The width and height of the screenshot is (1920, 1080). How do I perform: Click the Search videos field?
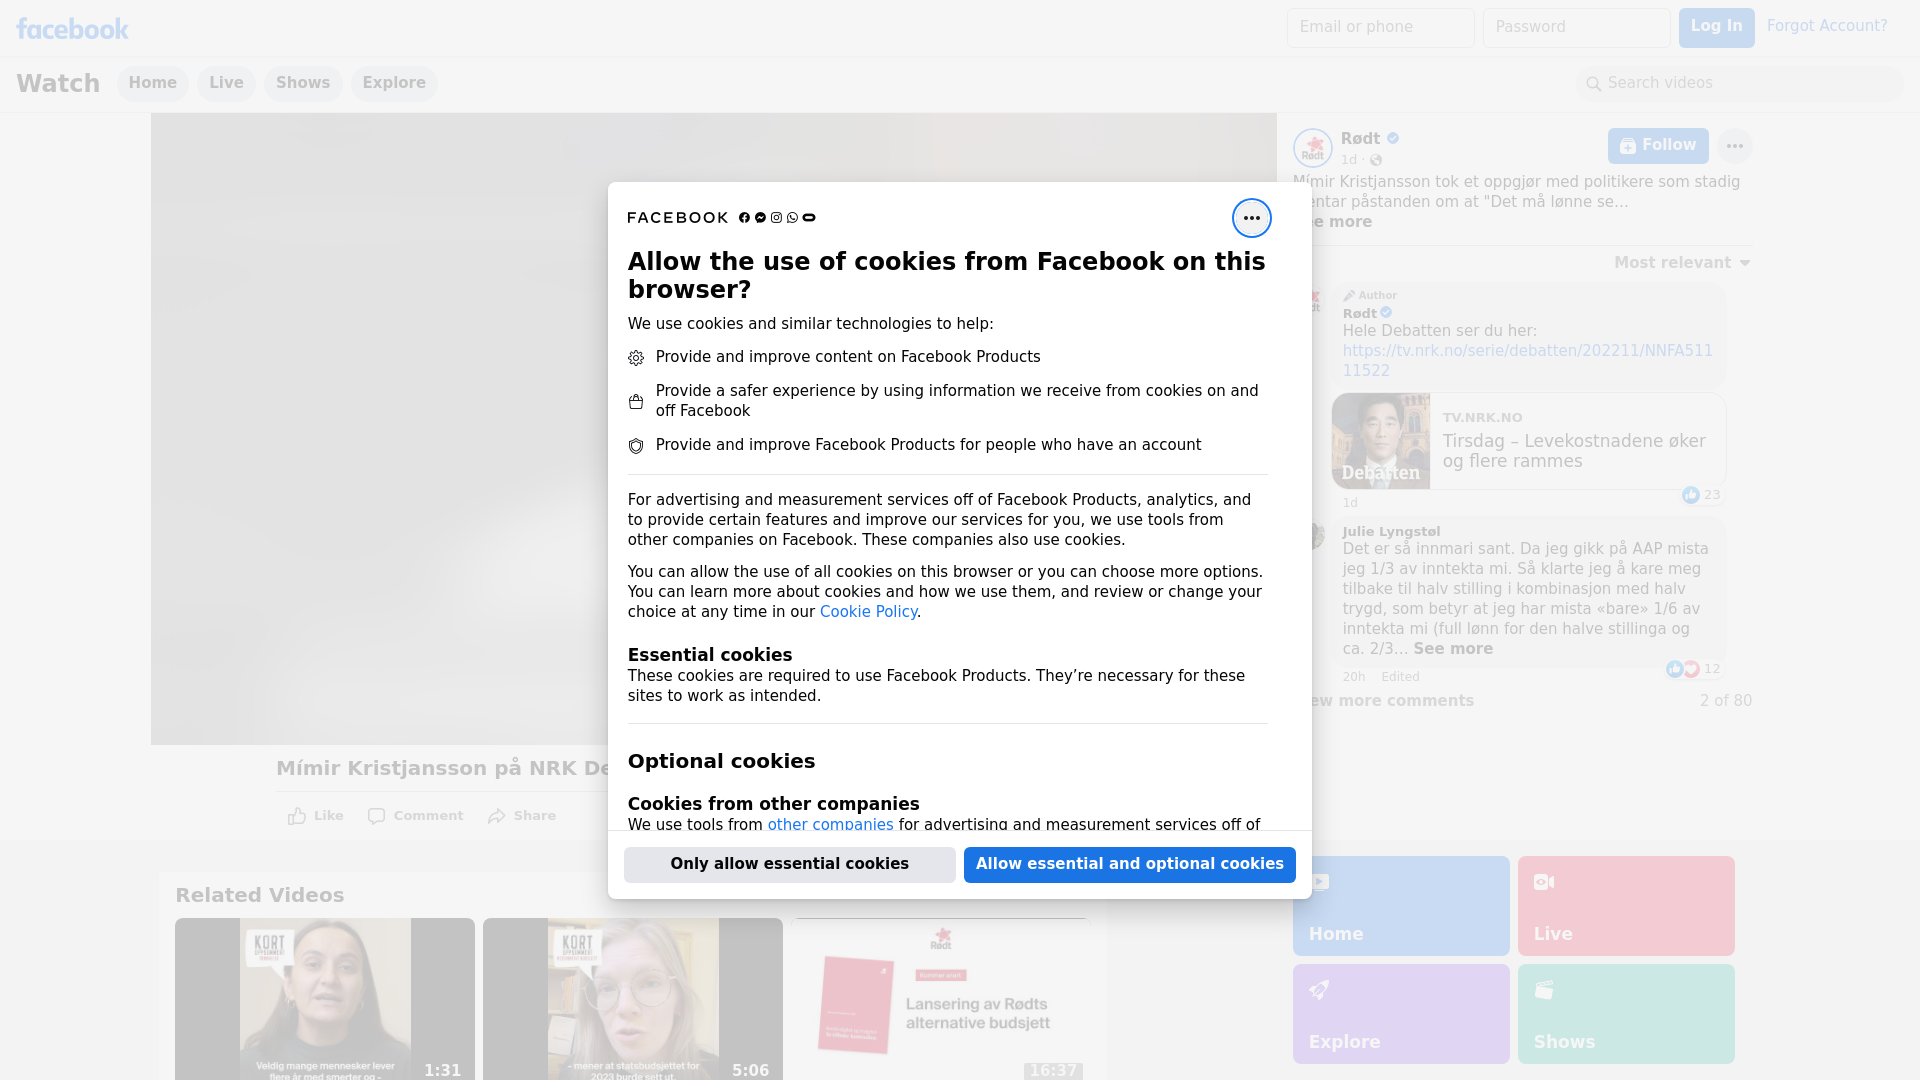tap(1740, 84)
